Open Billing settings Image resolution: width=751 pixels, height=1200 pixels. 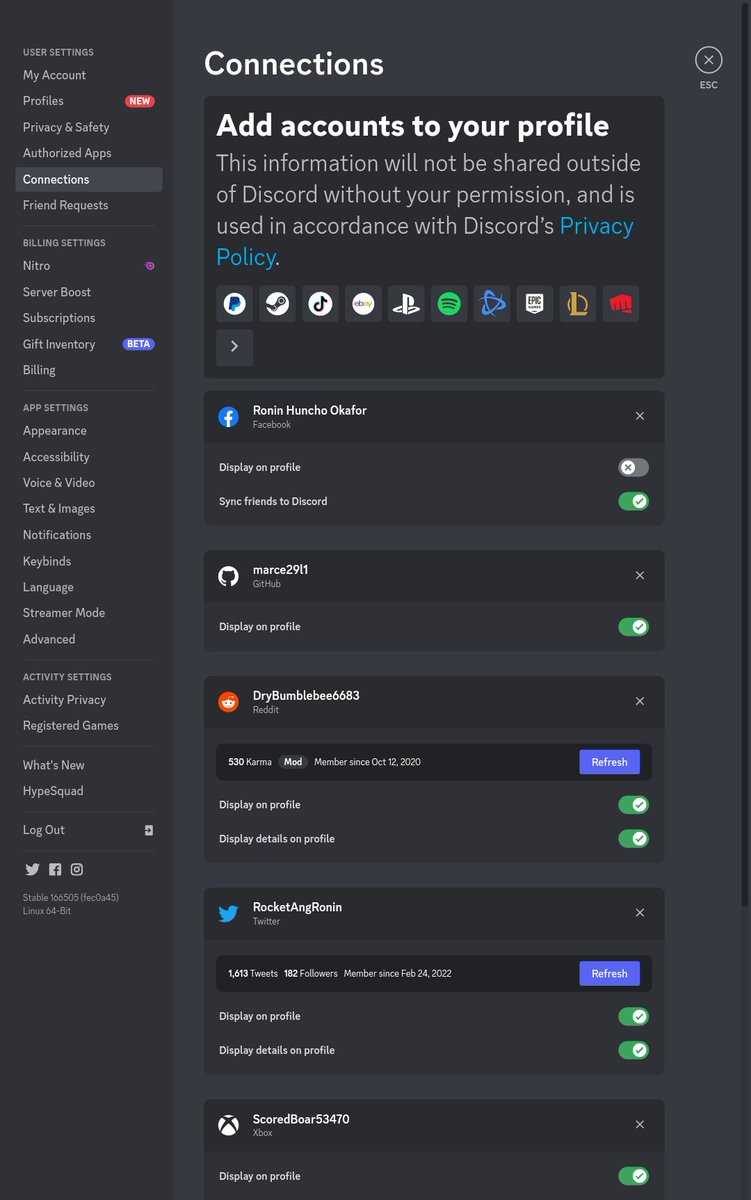[x=89, y=370]
